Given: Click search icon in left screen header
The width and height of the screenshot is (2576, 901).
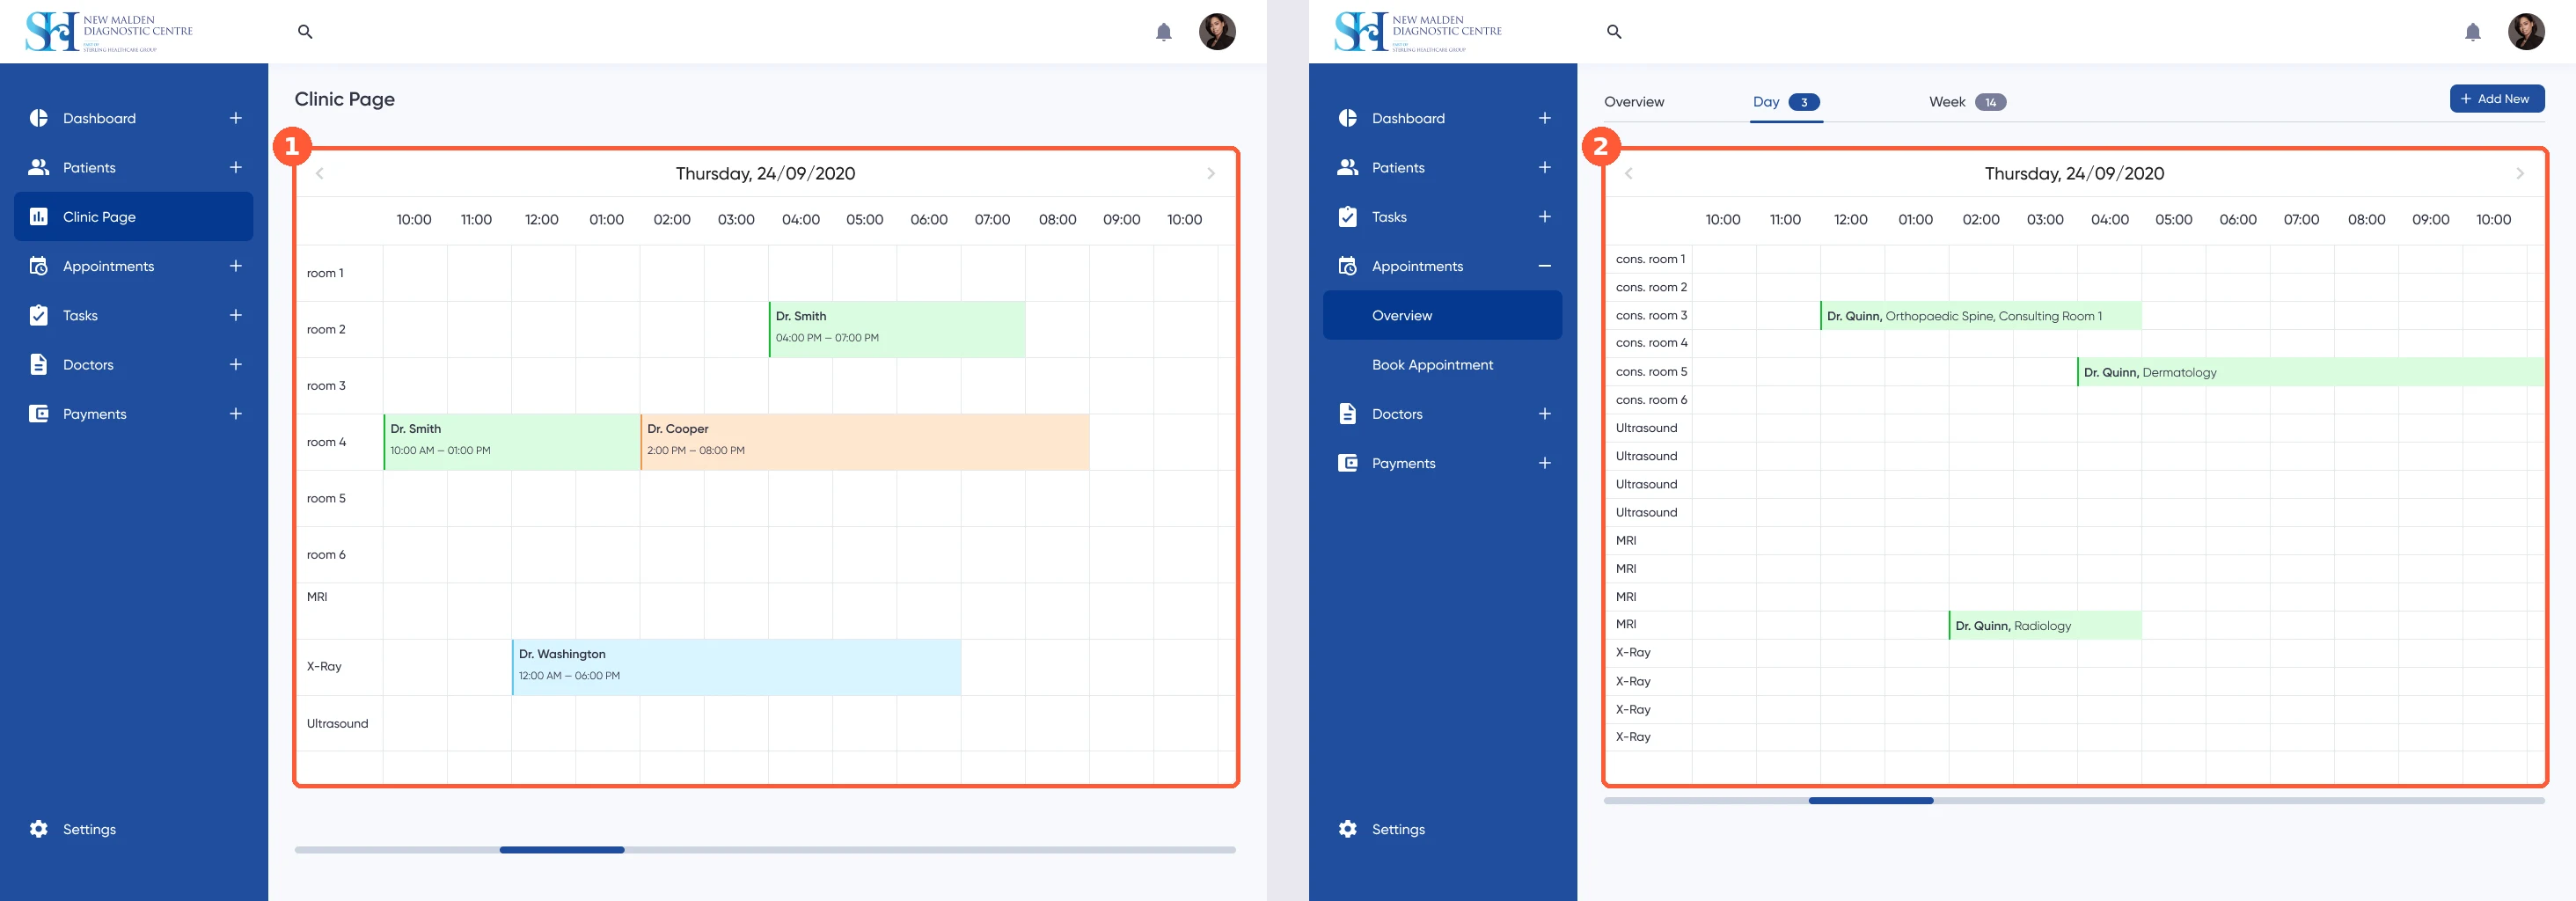Looking at the screenshot, I should [305, 32].
